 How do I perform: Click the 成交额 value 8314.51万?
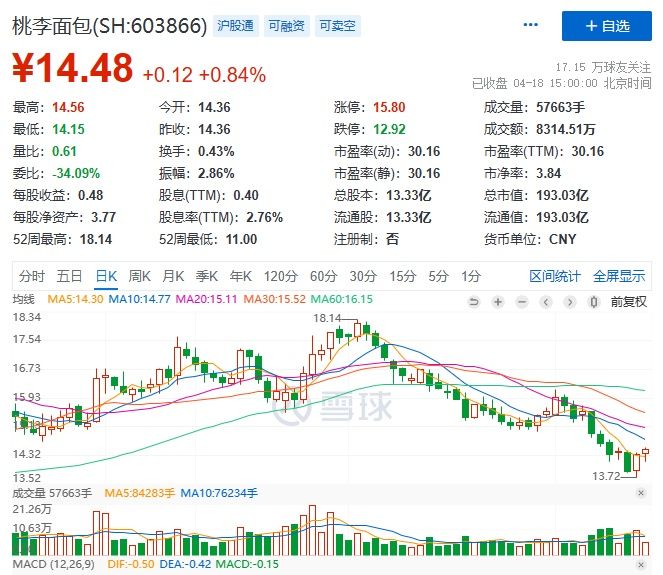coord(566,129)
